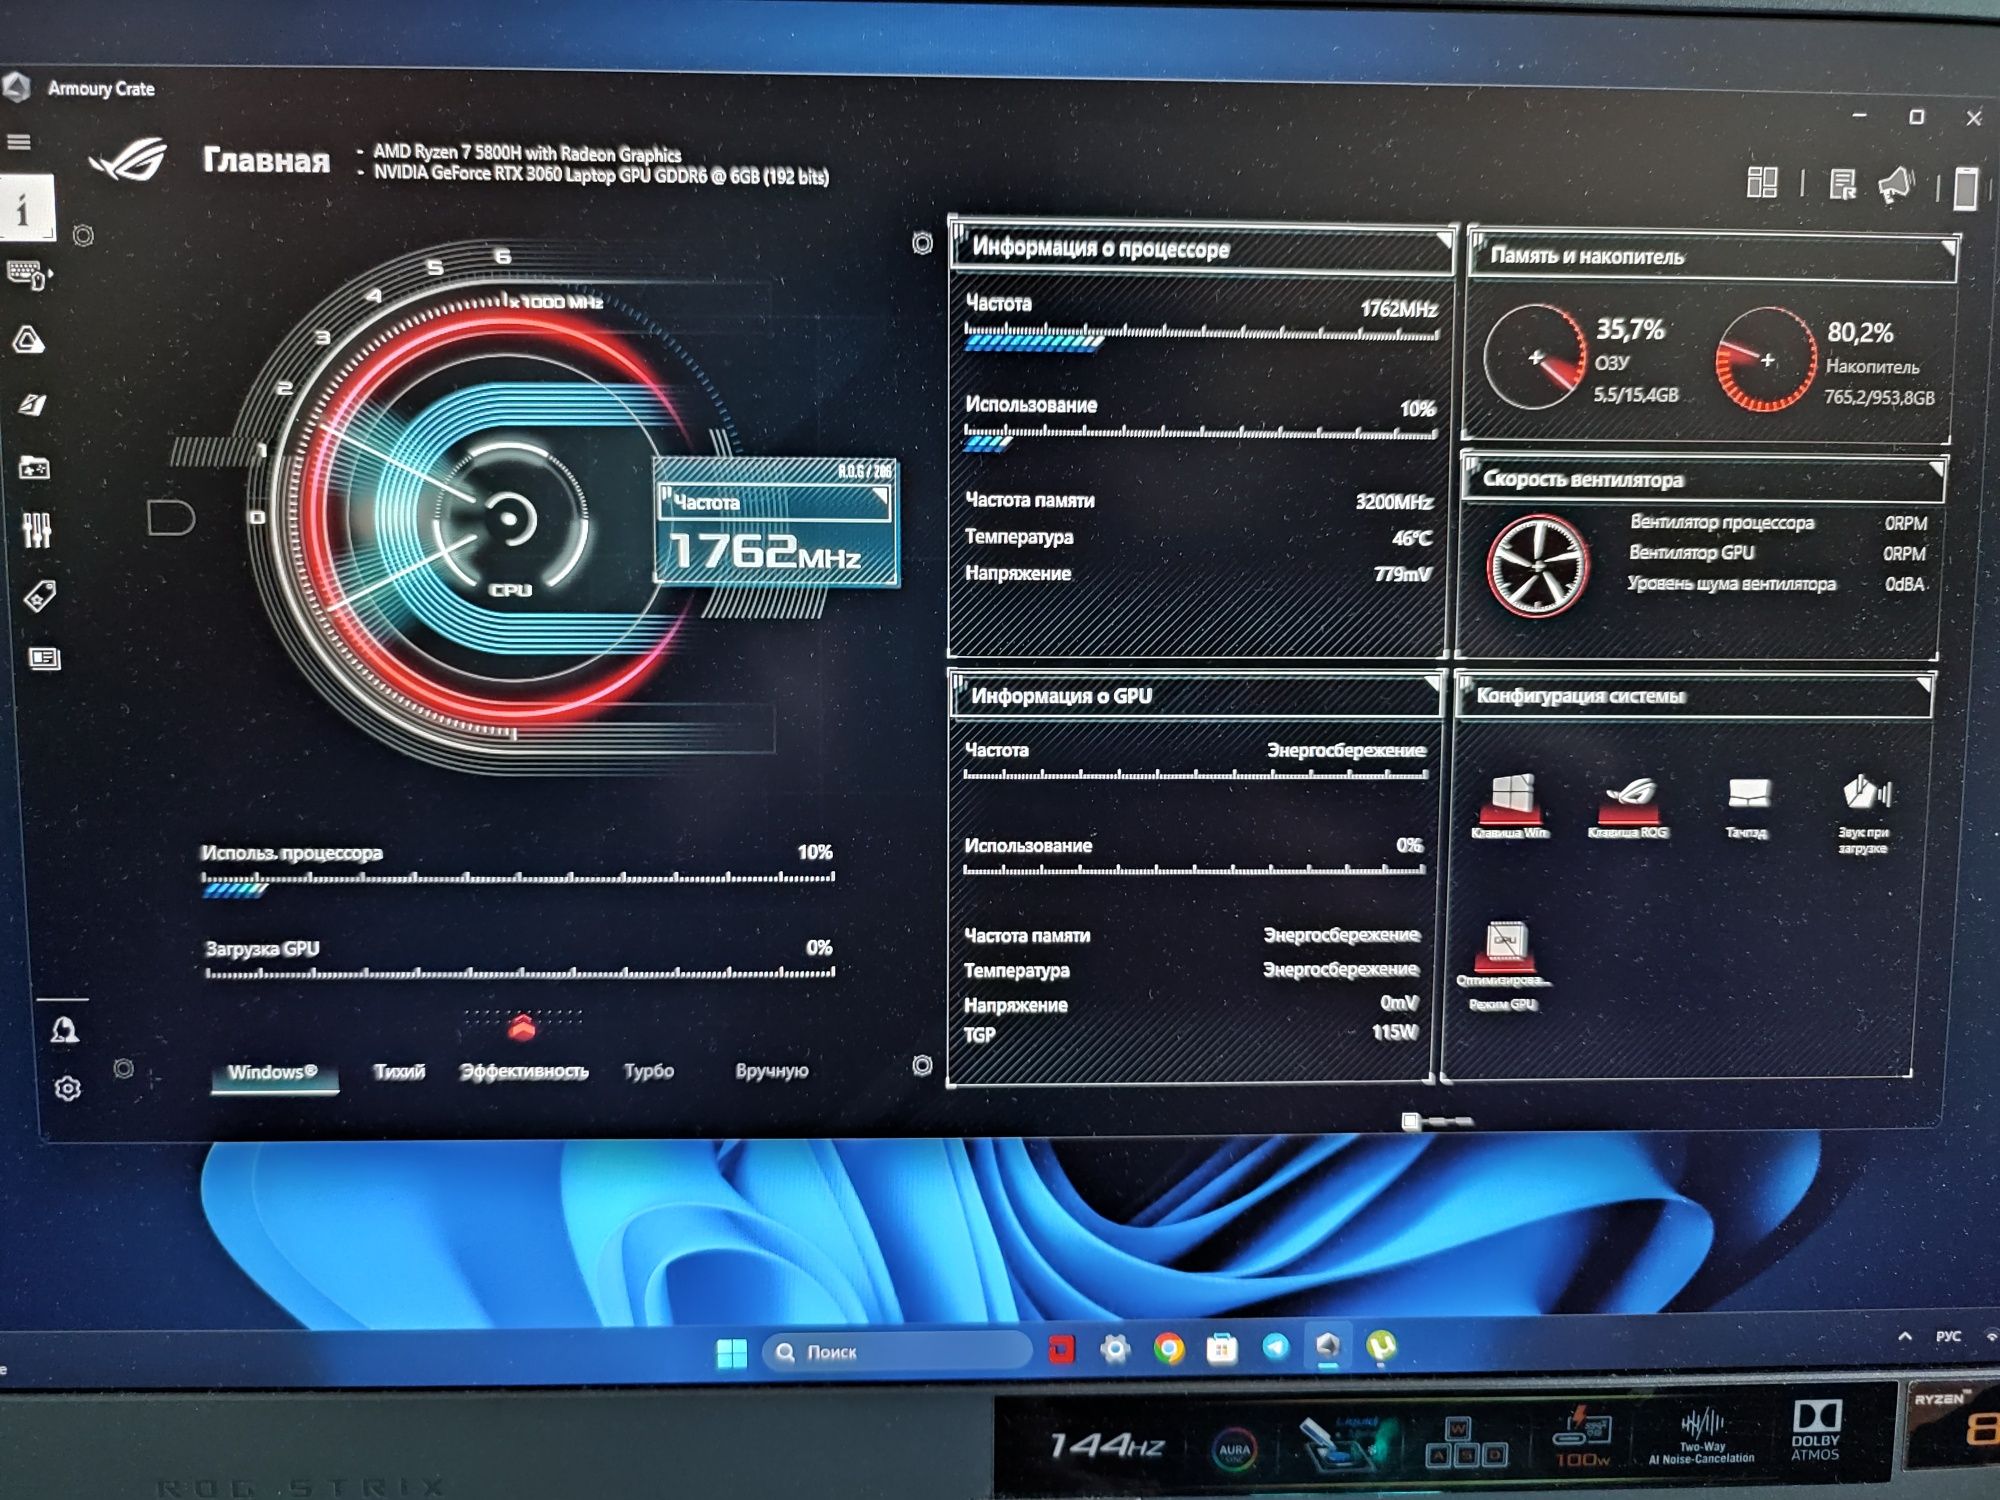Screen dimensions: 2000x1500
Task: Click gear icon above the CPU gauge left
Action: tap(84, 236)
